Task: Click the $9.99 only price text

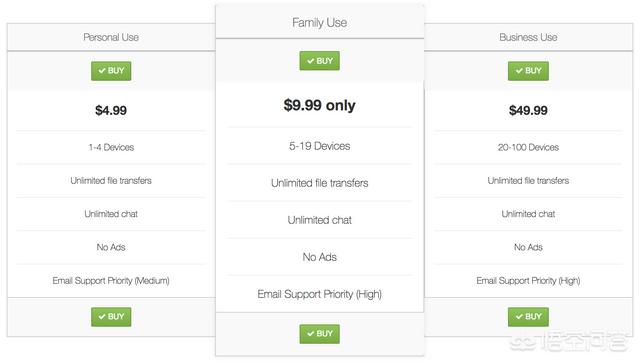Action: point(320,105)
